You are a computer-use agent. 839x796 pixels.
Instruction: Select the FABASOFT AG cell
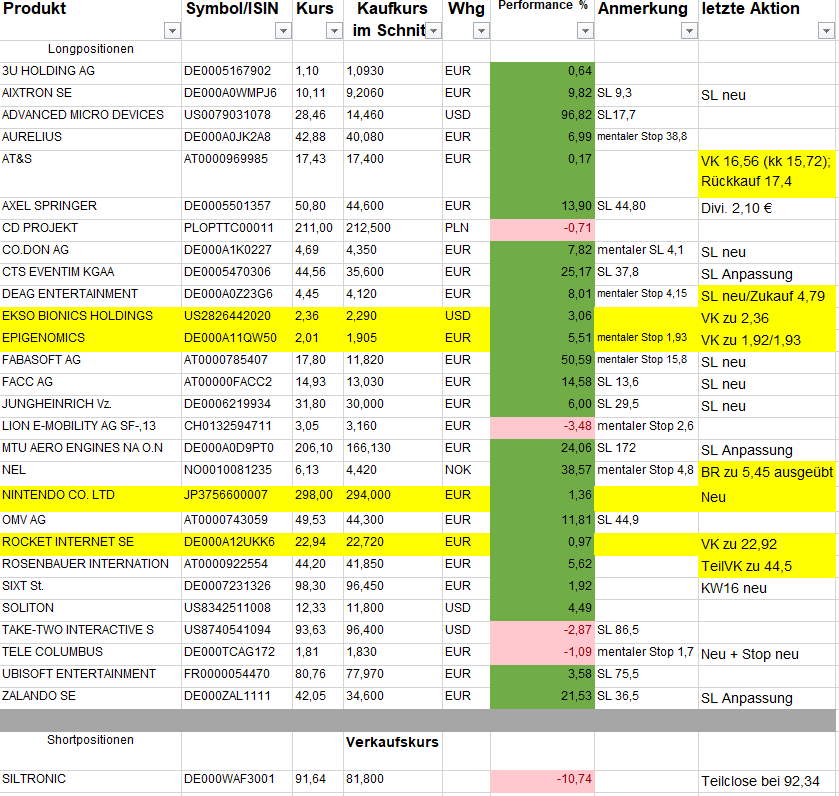90,362
